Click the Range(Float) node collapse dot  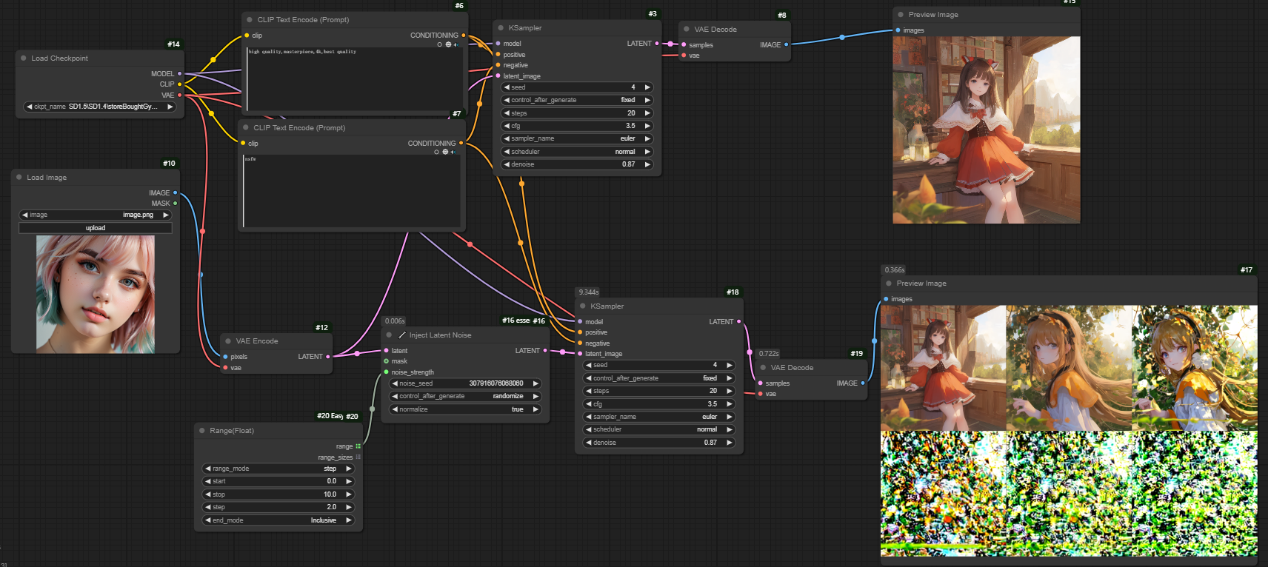(x=202, y=430)
